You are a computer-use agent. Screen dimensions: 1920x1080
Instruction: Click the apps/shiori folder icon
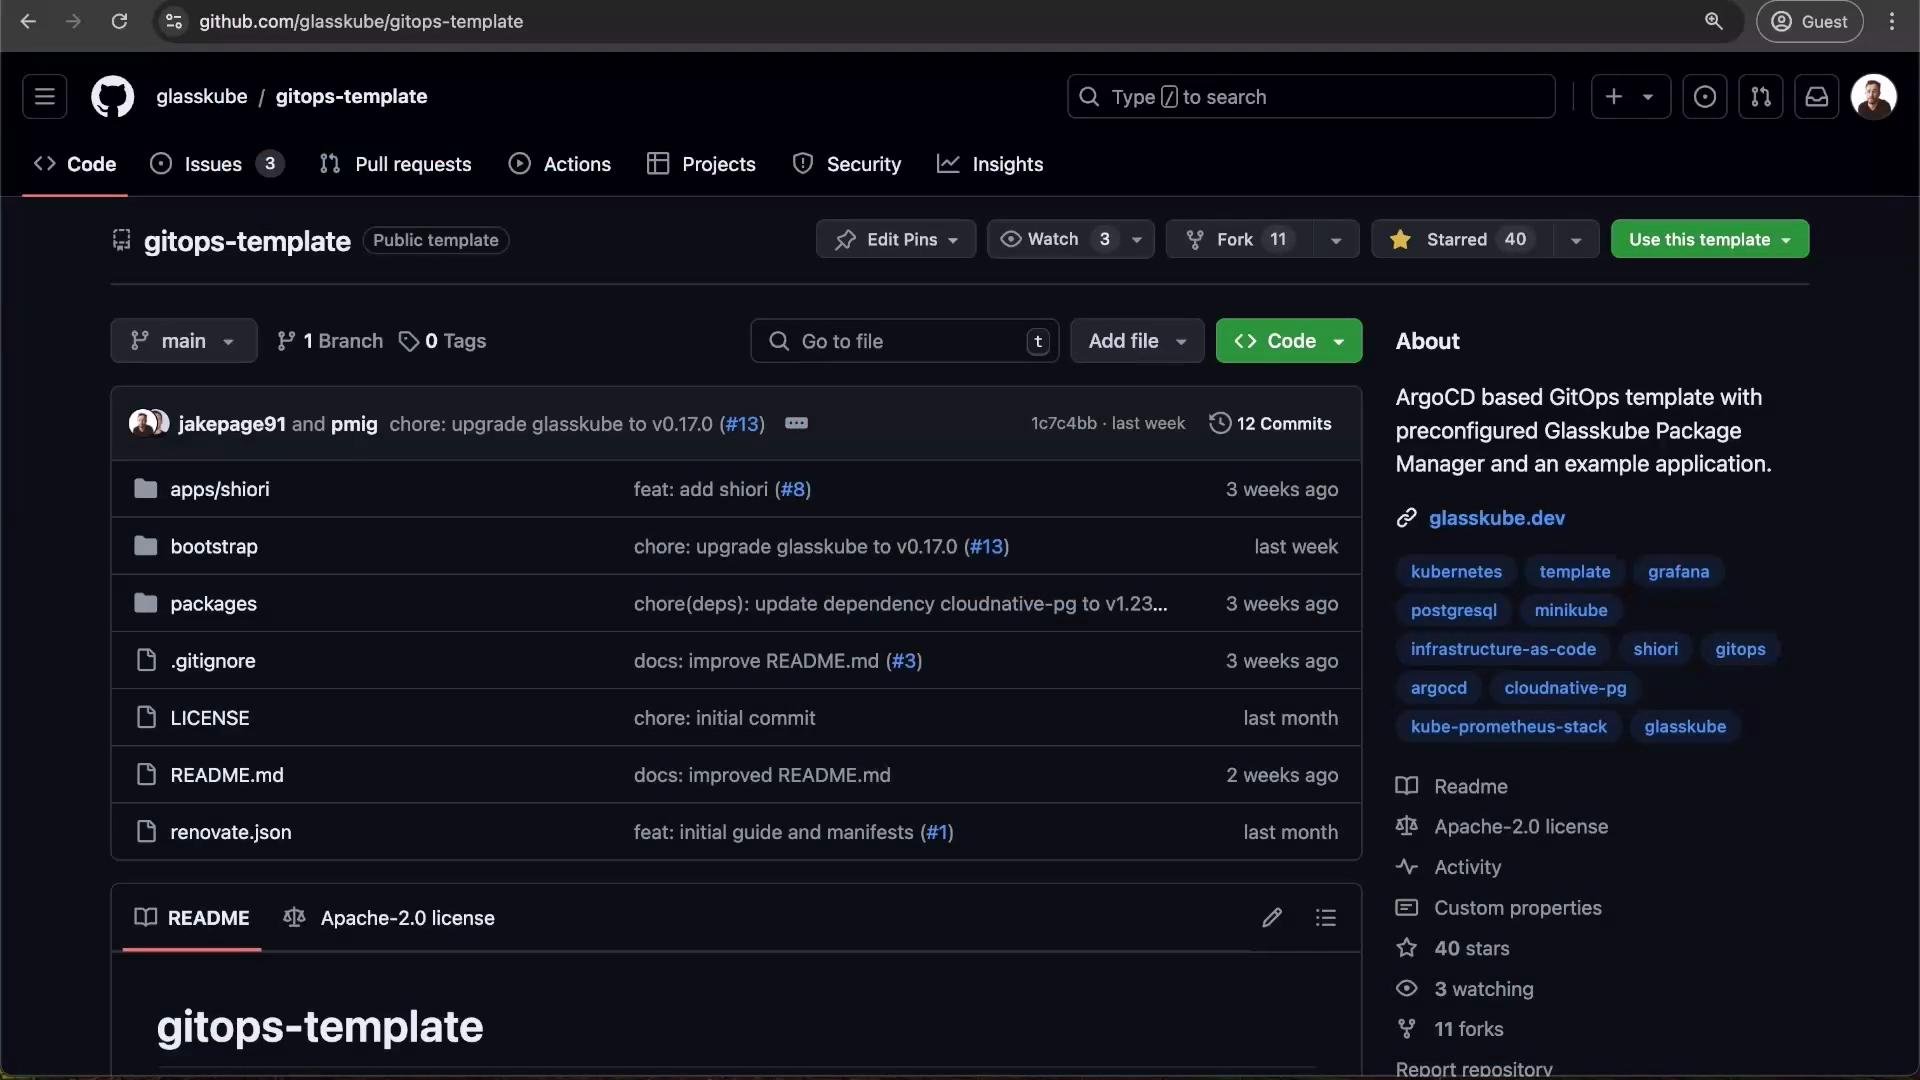pos(146,489)
